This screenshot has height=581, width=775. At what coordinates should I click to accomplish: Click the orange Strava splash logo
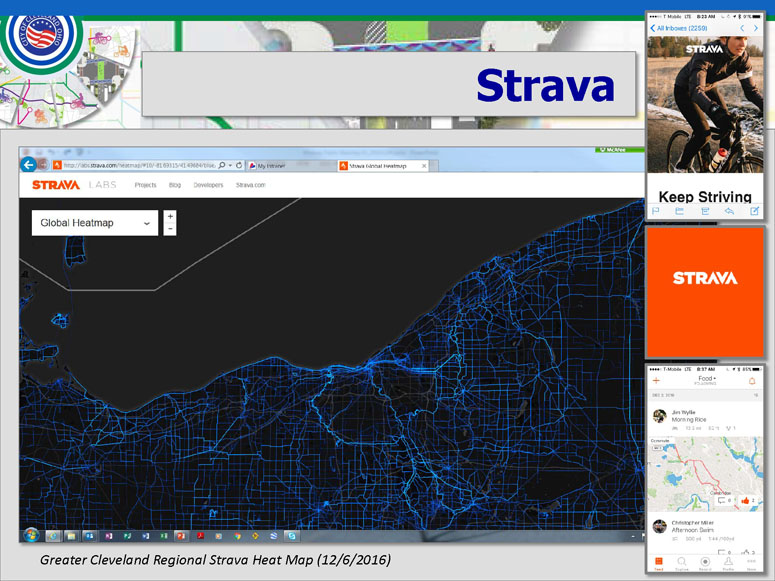click(705, 278)
